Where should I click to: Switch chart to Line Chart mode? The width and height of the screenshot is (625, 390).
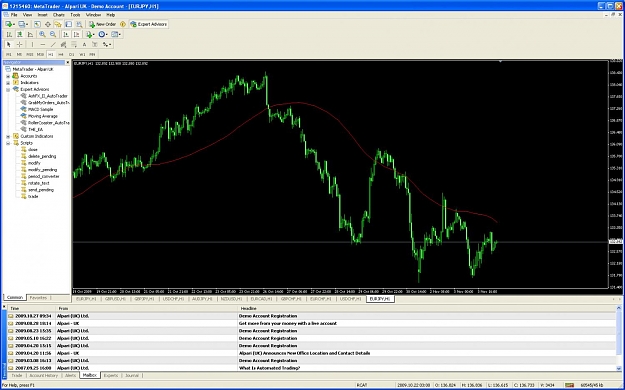pyautogui.click(x=30, y=34)
